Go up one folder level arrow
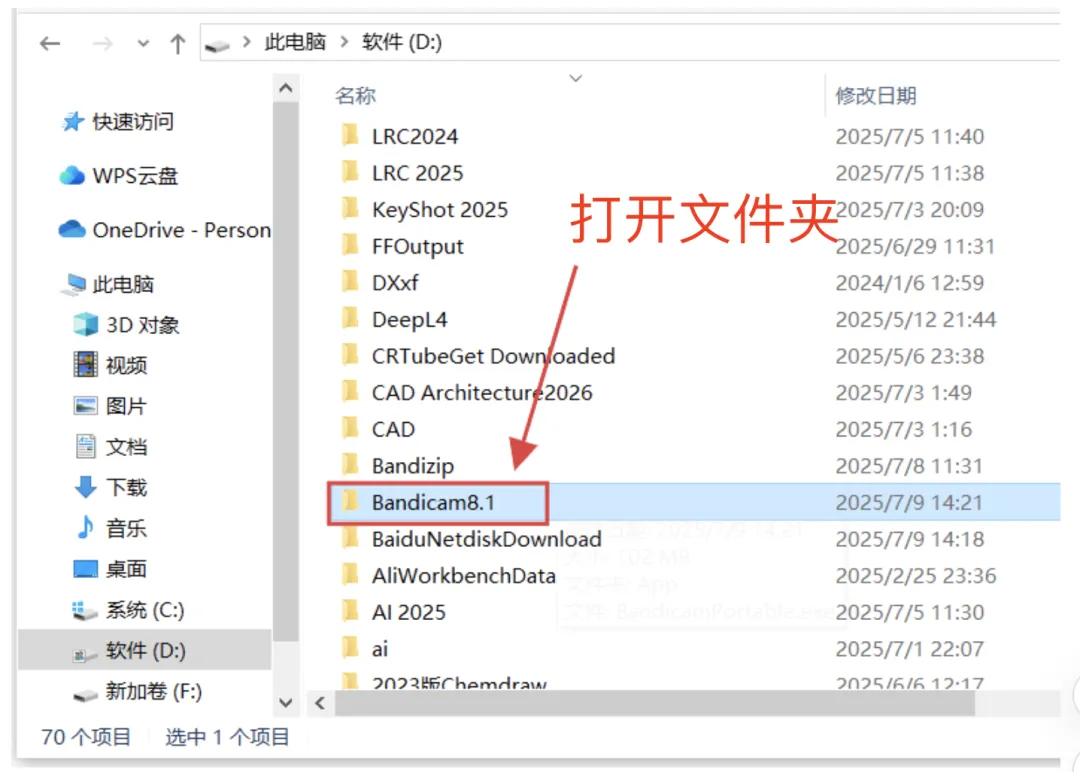Screen dimensions: 1080x772 [177, 44]
